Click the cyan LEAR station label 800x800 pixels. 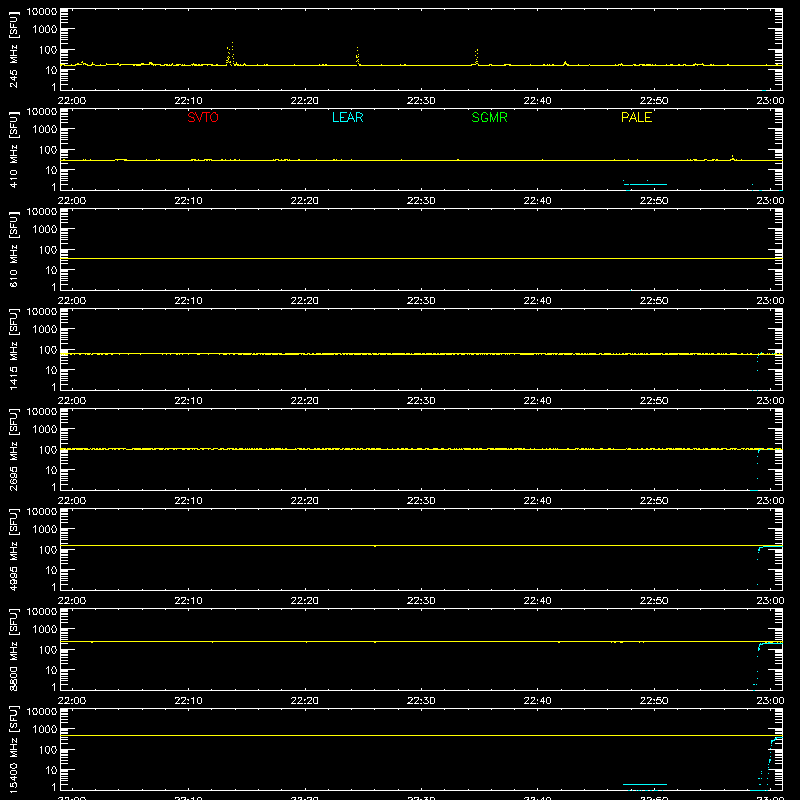point(347,117)
